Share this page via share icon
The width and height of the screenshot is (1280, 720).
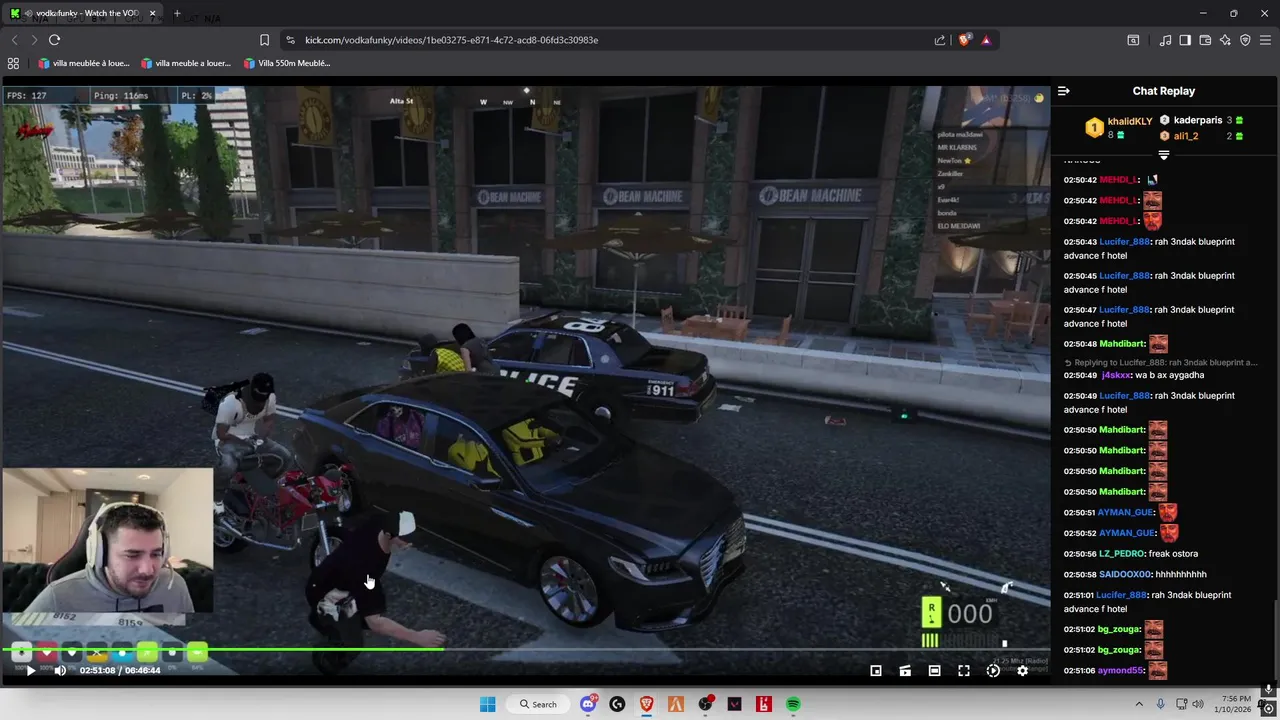tap(940, 40)
